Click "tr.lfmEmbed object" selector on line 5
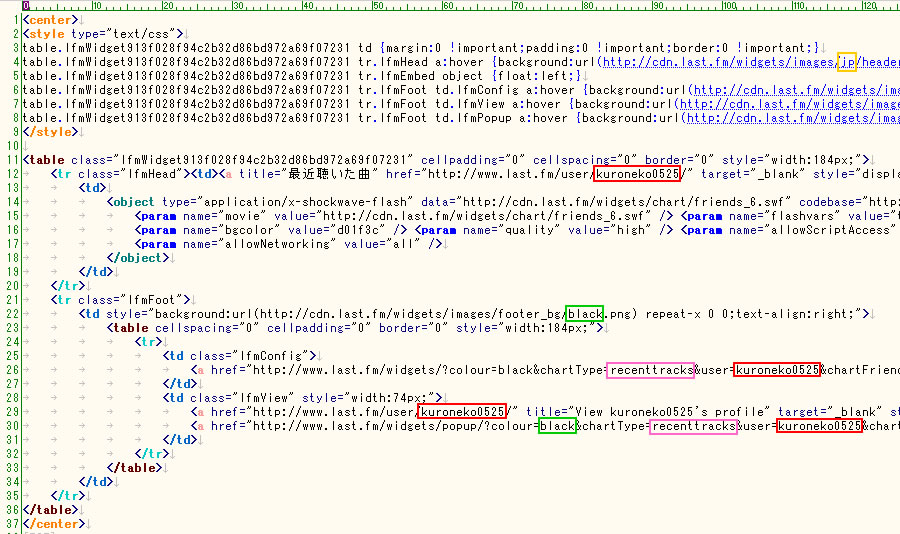Screen dimensions: 900x534 click(421, 76)
